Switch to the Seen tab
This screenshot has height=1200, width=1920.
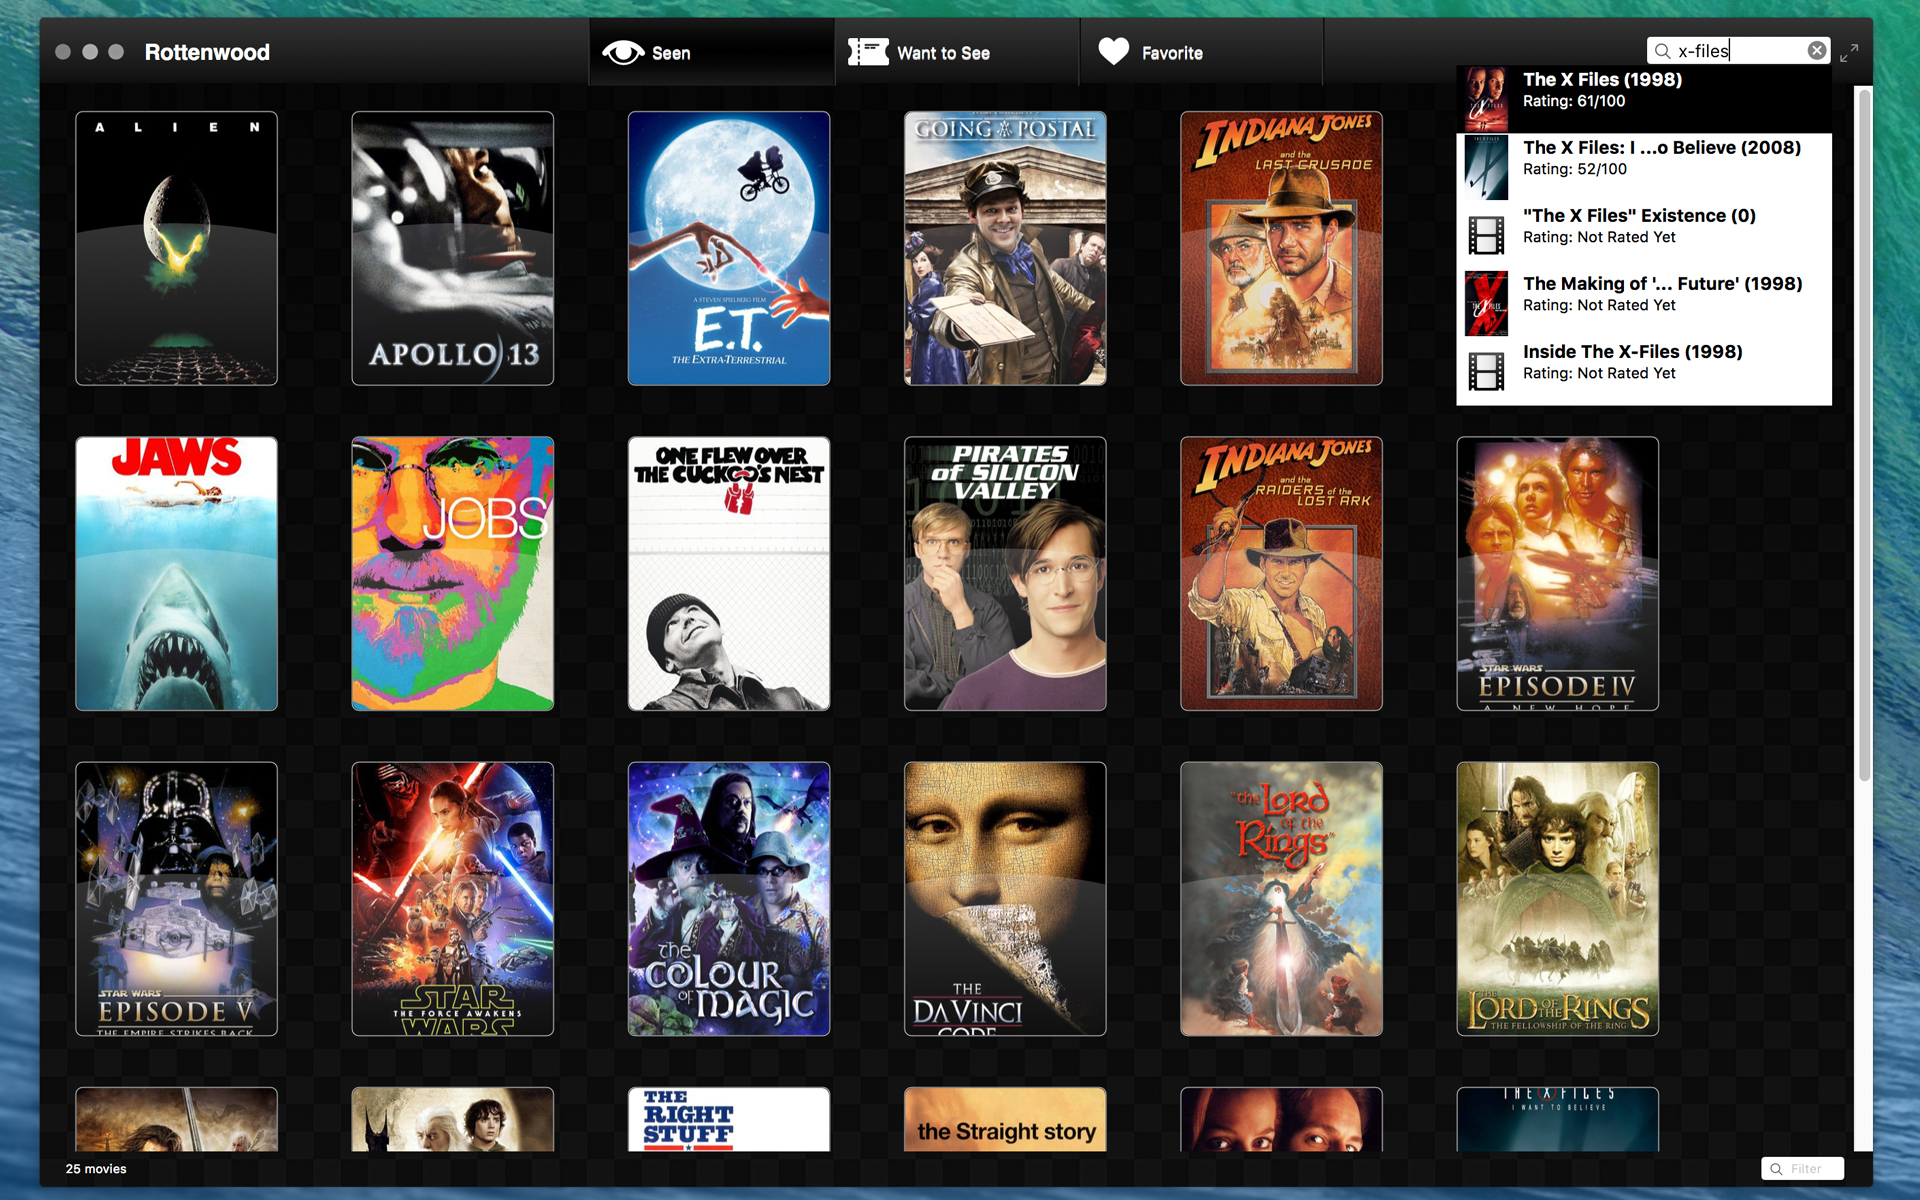[712, 52]
